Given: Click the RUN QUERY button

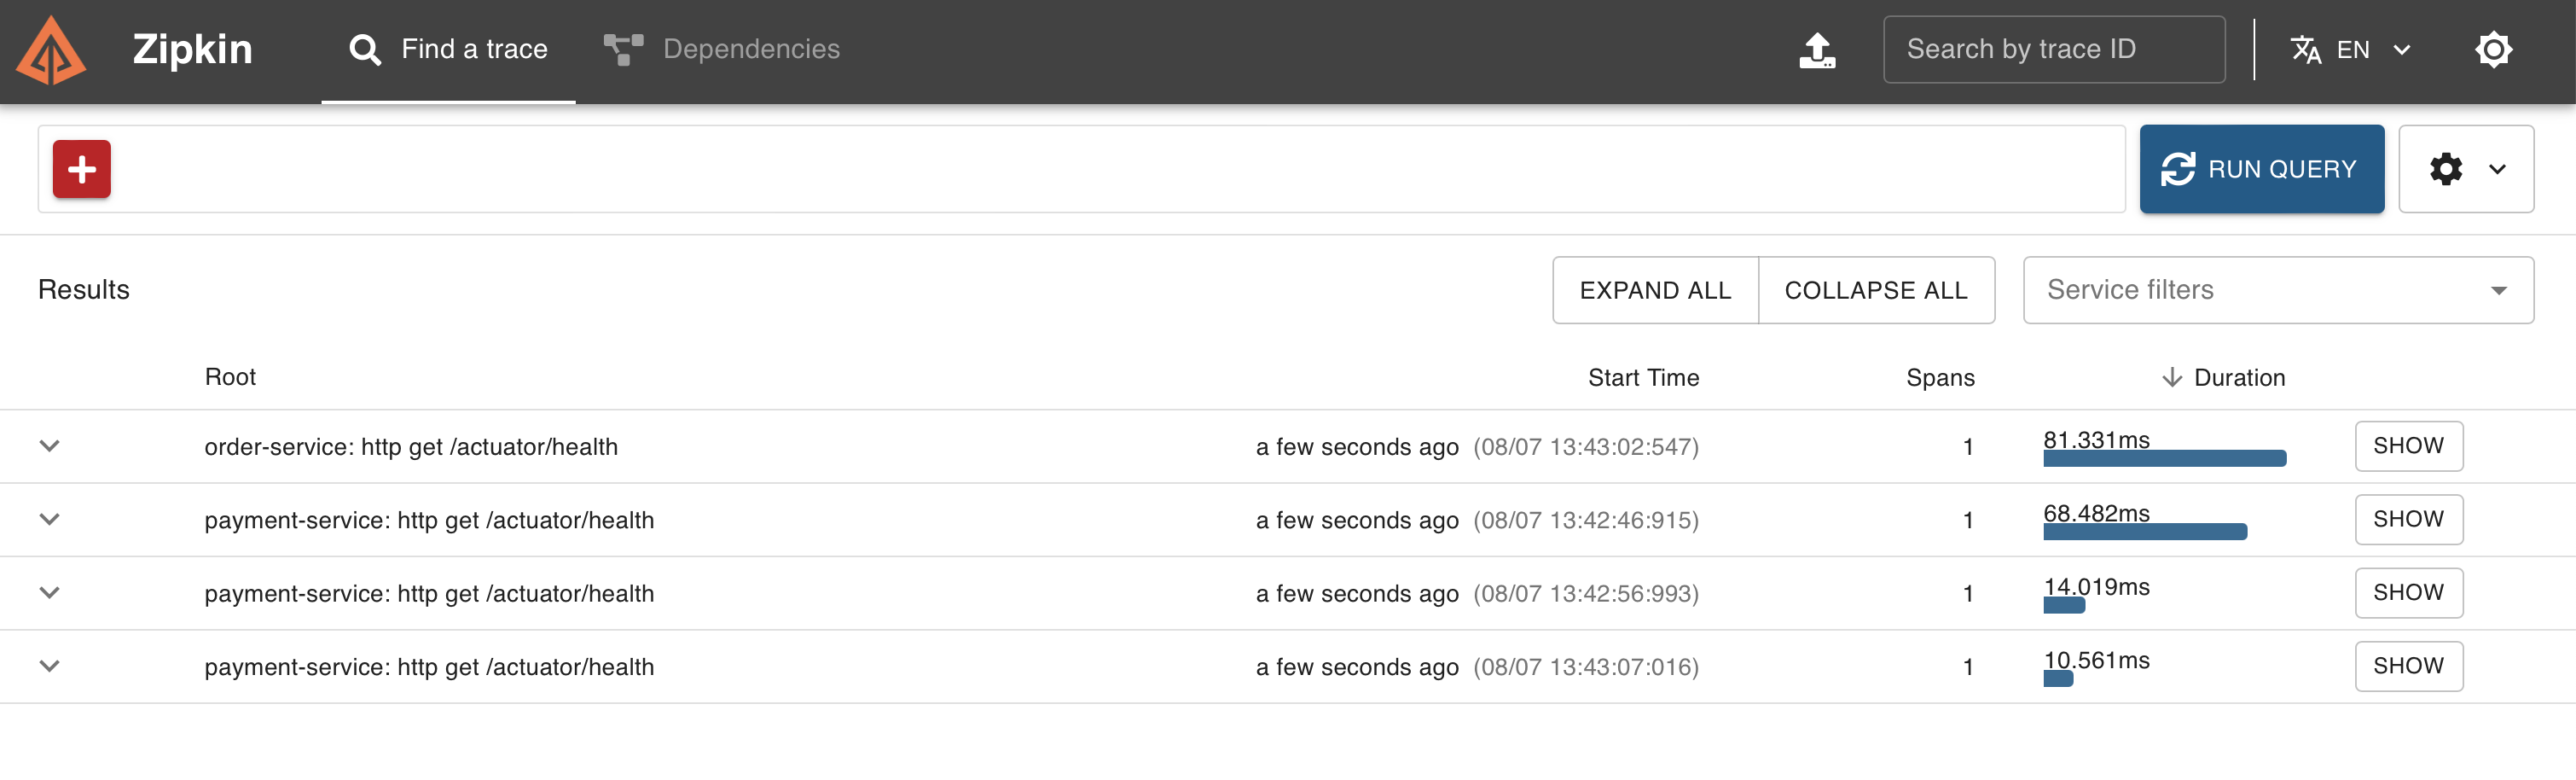Looking at the screenshot, I should (x=2262, y=169).
